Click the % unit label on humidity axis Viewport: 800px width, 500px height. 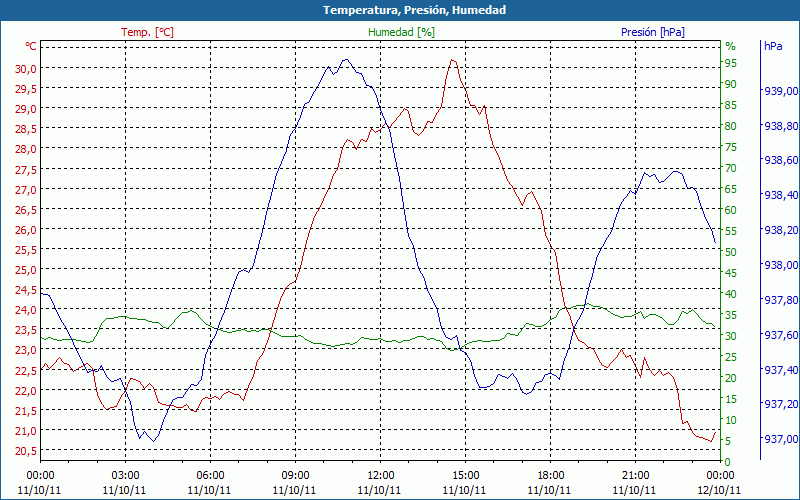[x=731, y=46]
